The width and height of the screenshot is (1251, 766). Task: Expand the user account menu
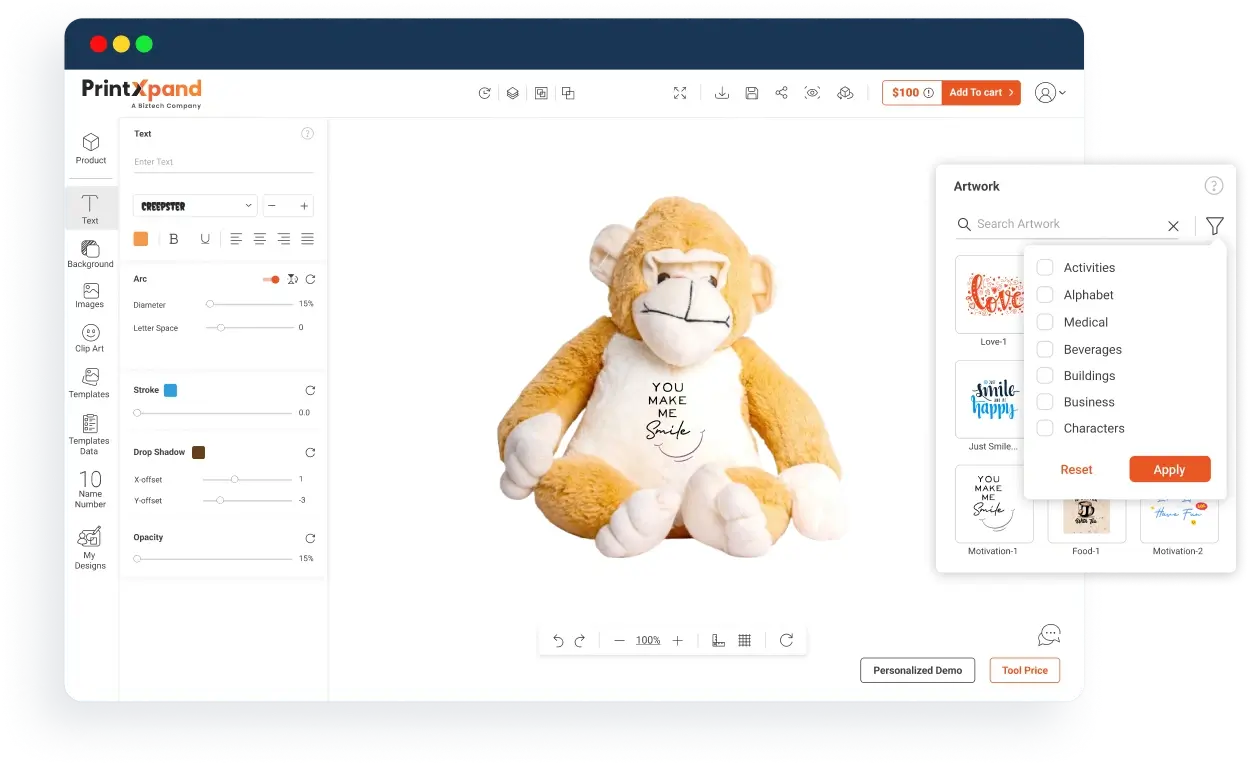pos(1049,93)
